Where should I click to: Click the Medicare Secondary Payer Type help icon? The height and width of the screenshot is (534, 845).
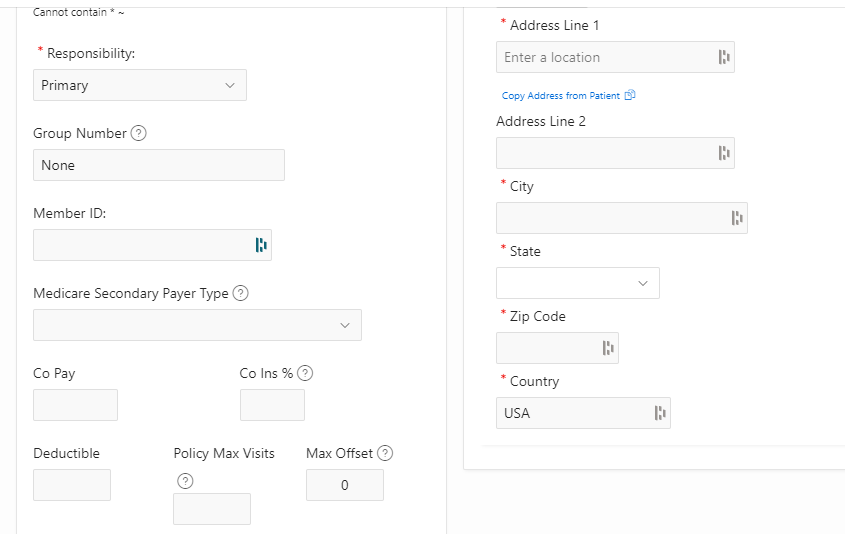click(x=241, y=293)
